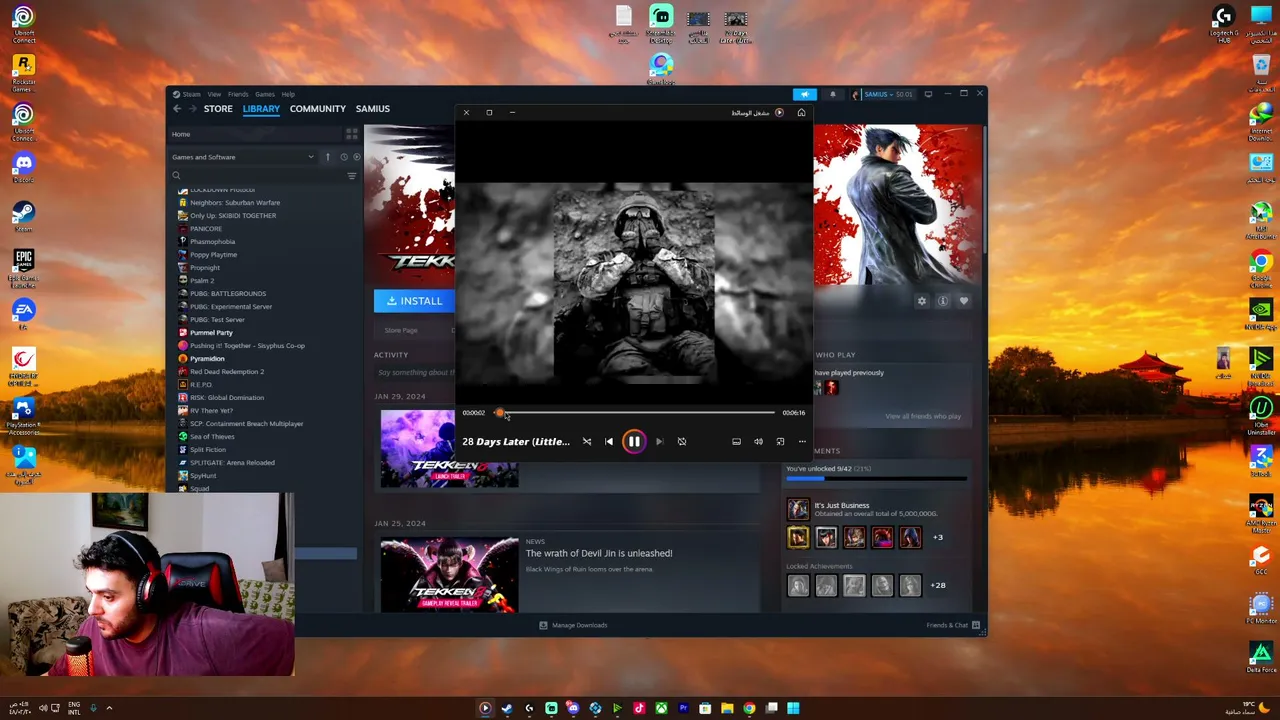This screenshot has height=720, width=1280.
Task: Switch the media player to mini view
Action: (780, 441)
